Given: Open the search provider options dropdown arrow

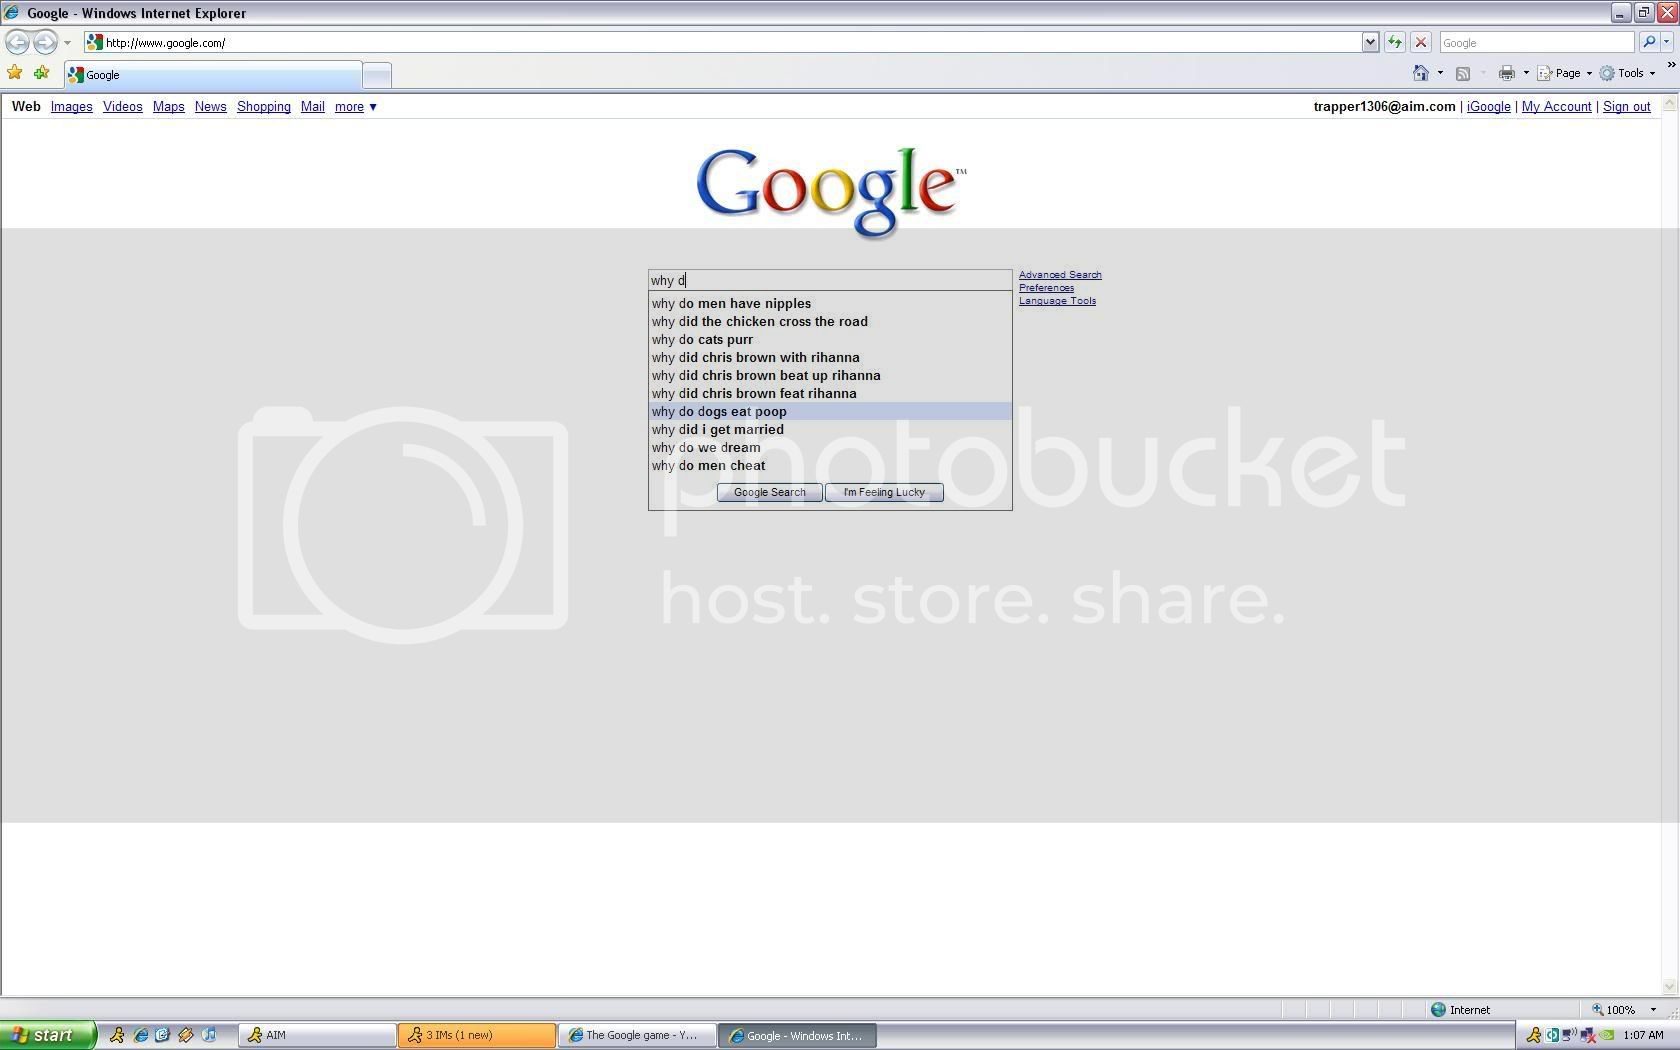Looking at the screenshot, I should 1666,42.
